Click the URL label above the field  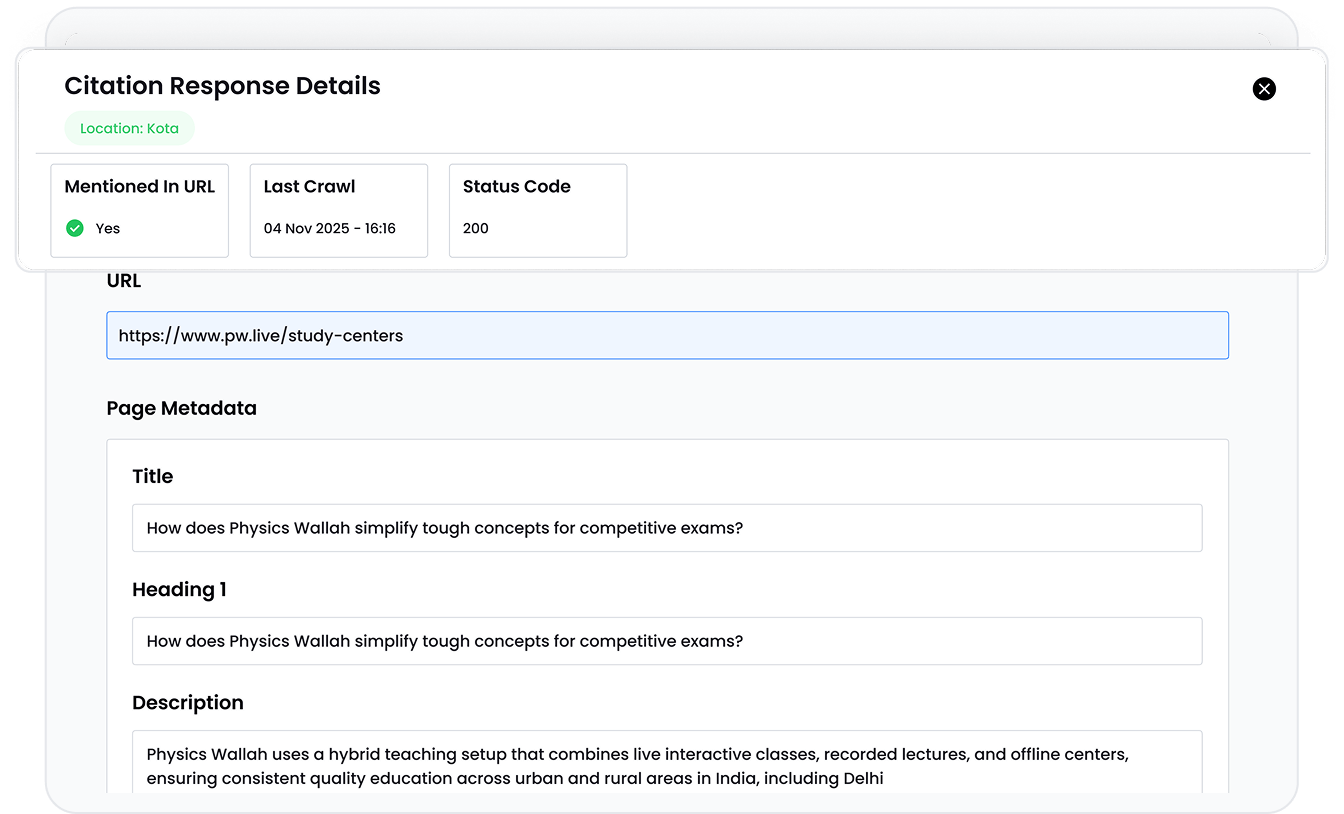point(124,281)
